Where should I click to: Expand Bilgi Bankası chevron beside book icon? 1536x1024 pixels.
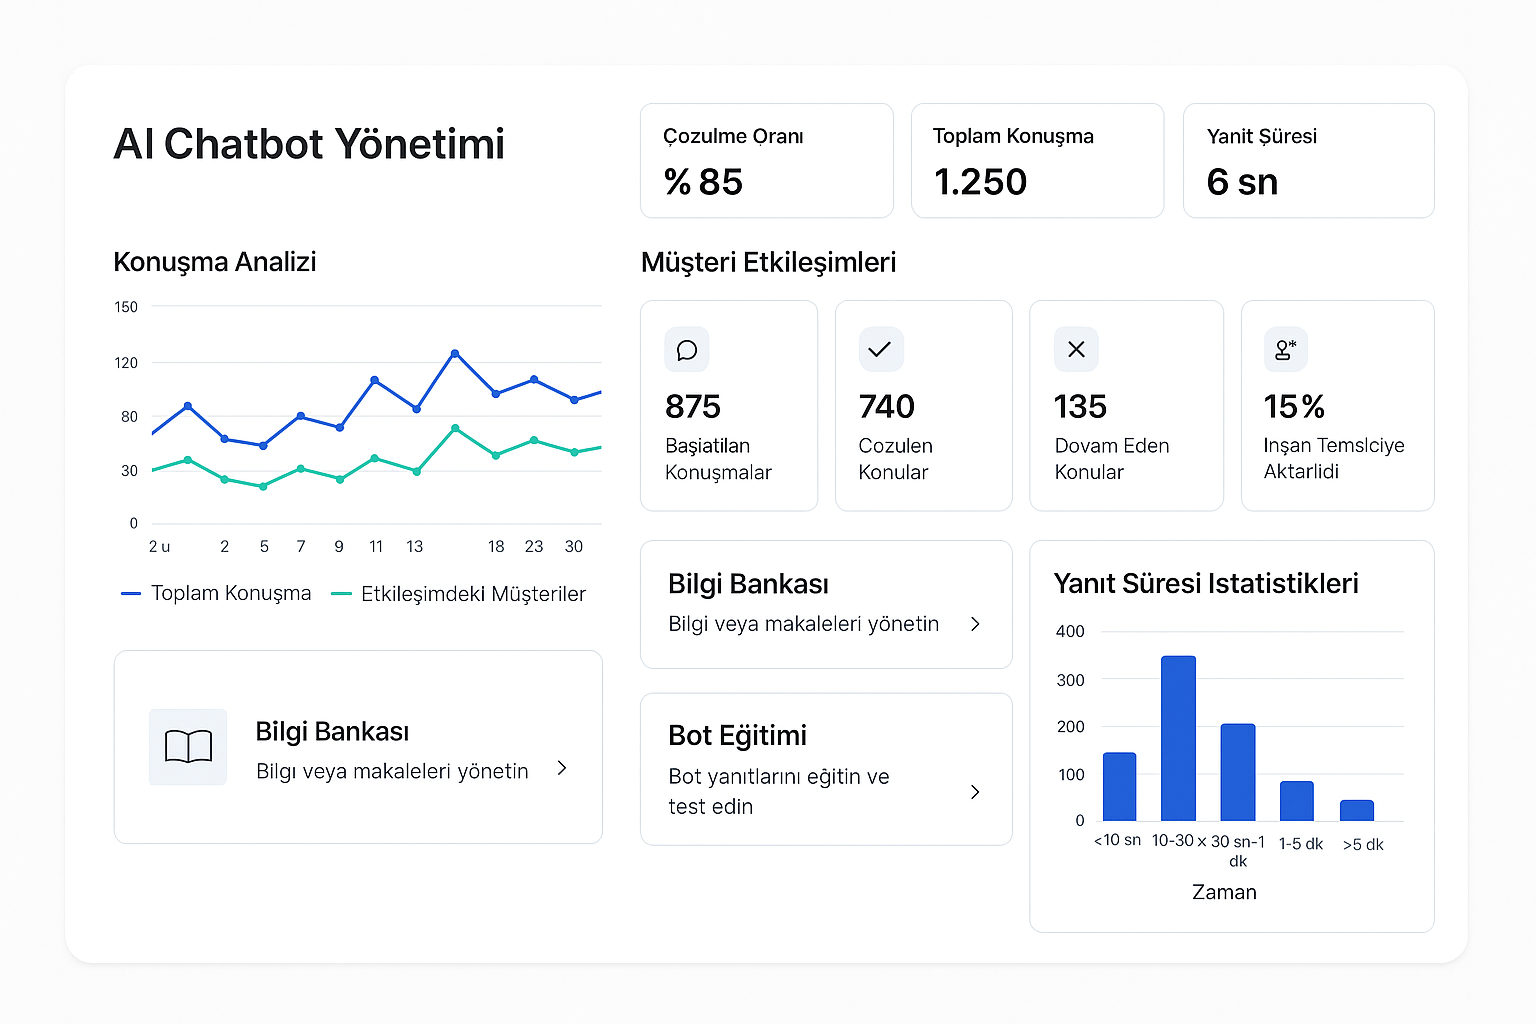[x=562, y=768]
